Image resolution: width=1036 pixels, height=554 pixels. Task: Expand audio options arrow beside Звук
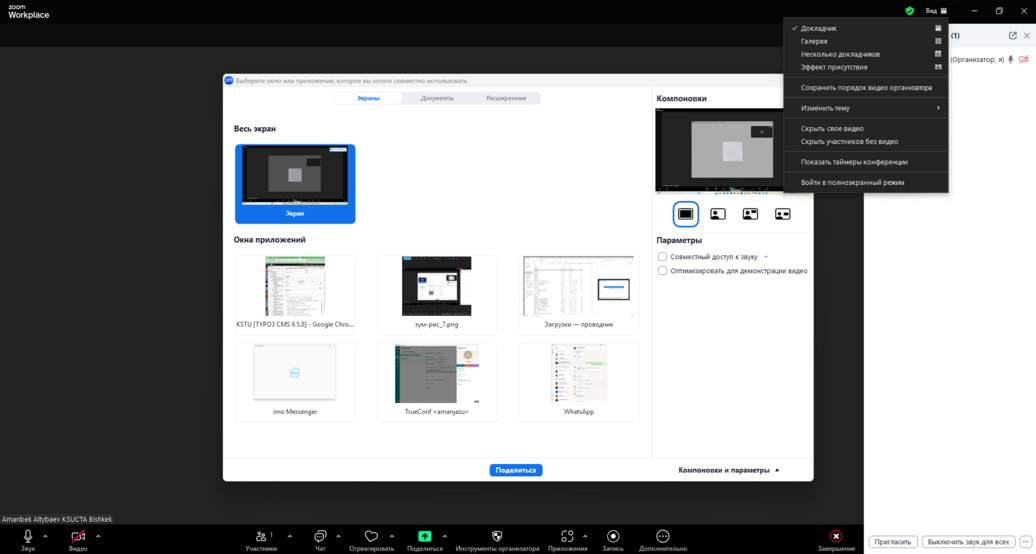click(x=45, y=537)
